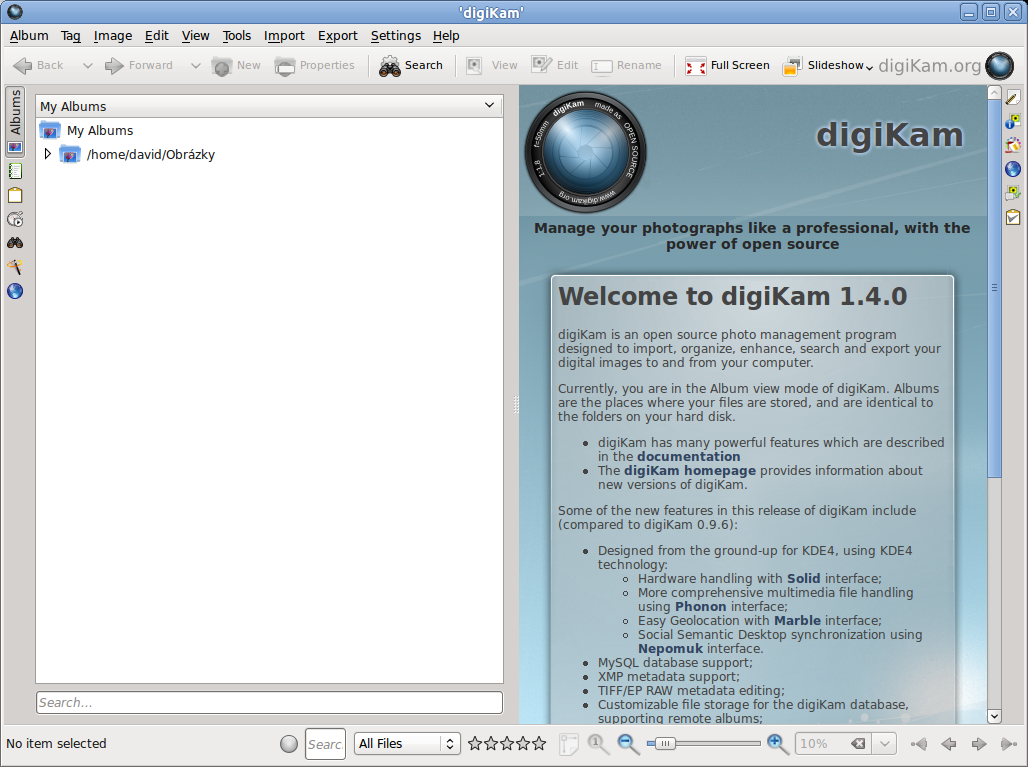Open the Tags sidebar notebook icon

click(15, 171)
